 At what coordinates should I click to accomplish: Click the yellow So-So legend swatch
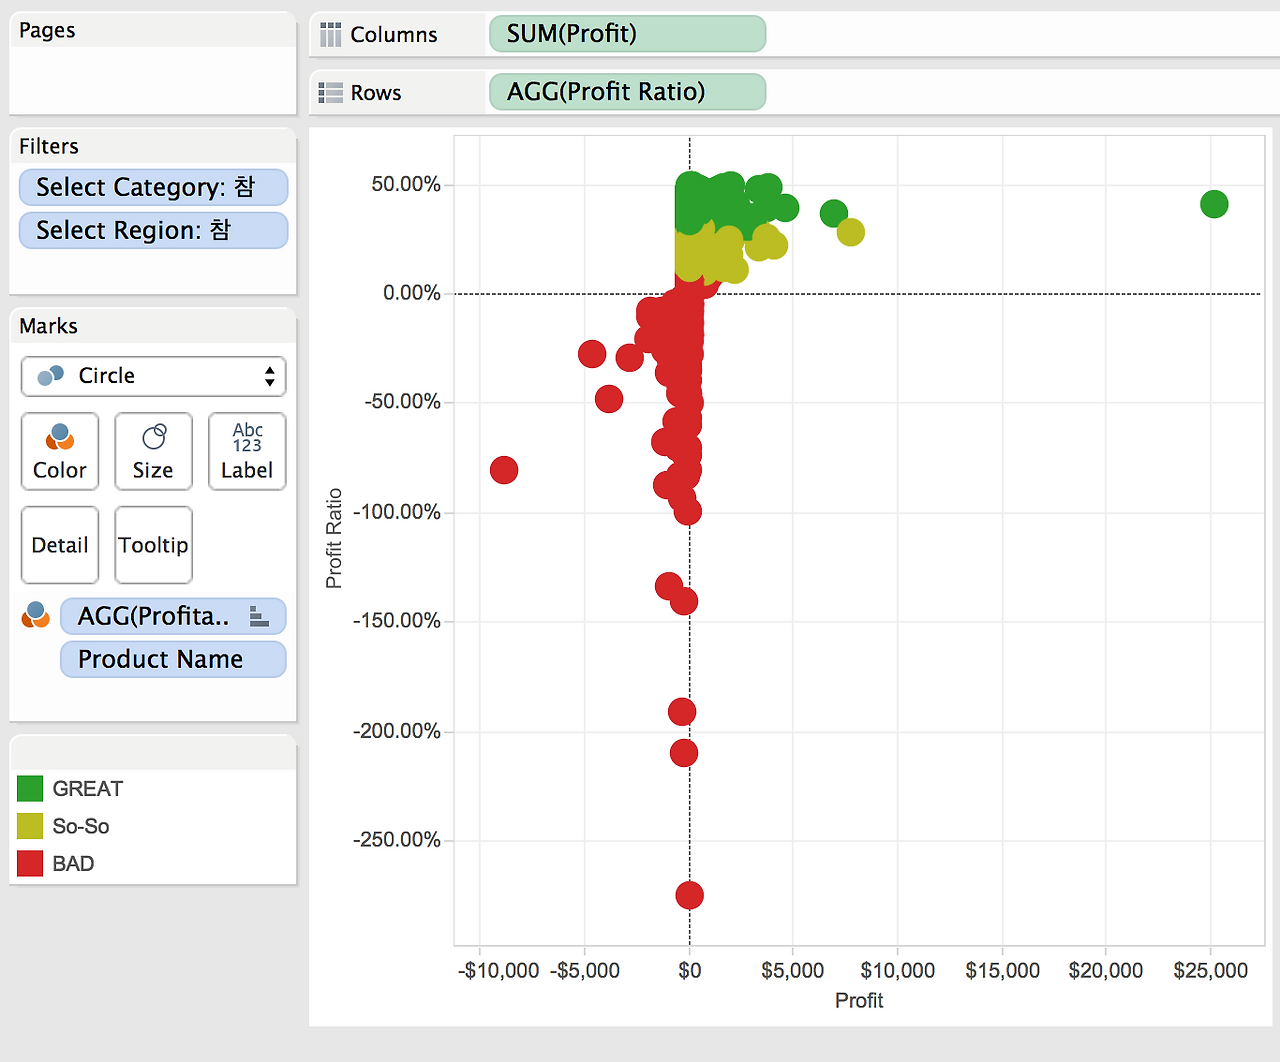(x=30, y=826)
